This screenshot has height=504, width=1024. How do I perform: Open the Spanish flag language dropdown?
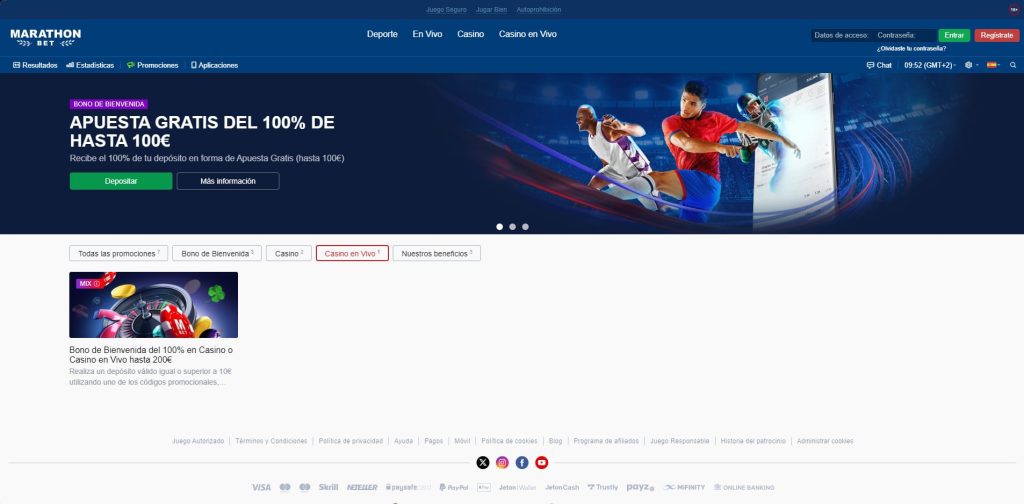(993, 65)
